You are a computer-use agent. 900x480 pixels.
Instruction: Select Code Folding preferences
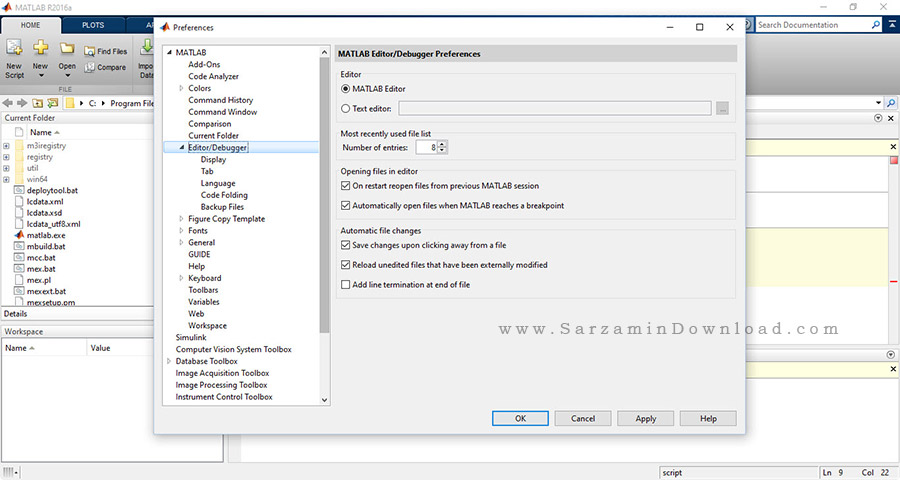[224, 195]
